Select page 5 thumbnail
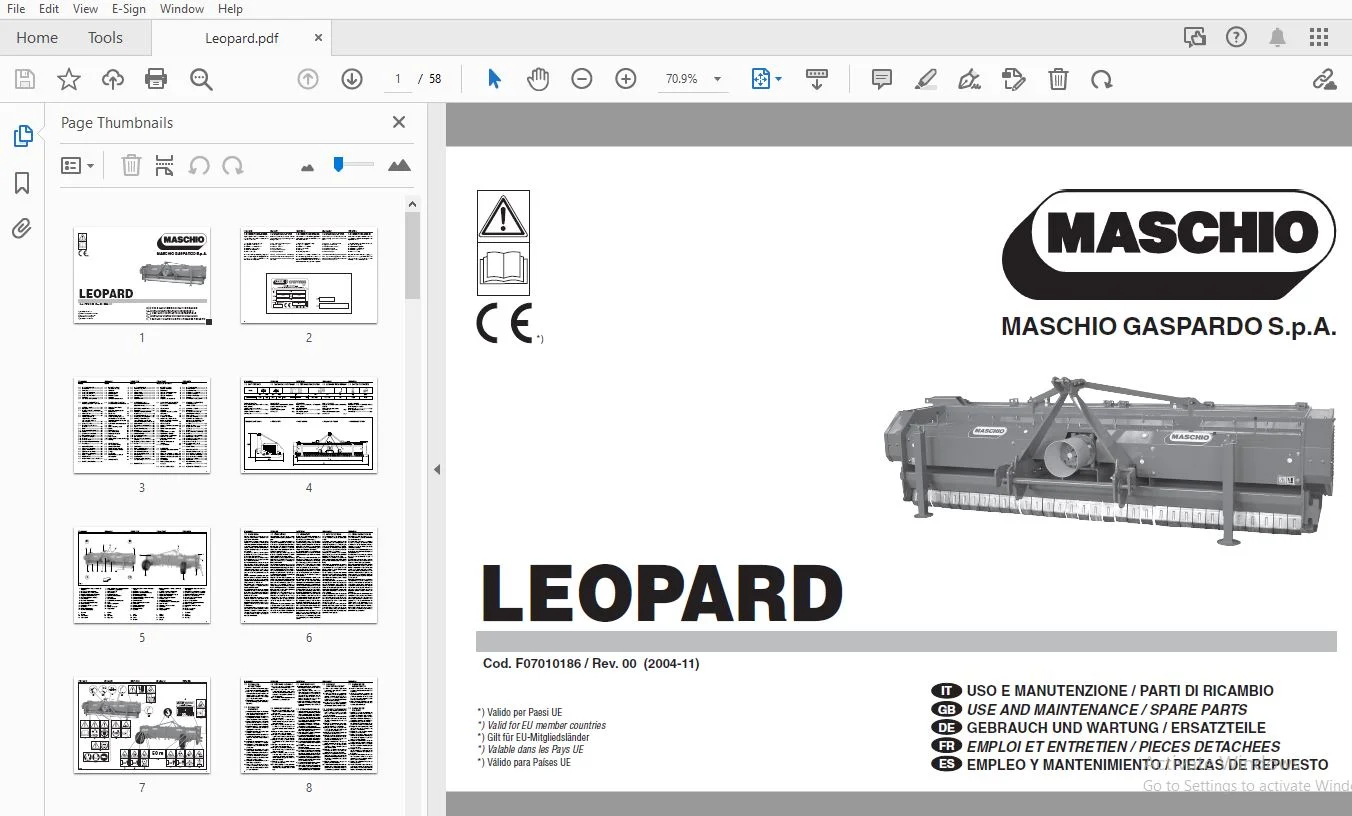 click(x=142, y=575)
